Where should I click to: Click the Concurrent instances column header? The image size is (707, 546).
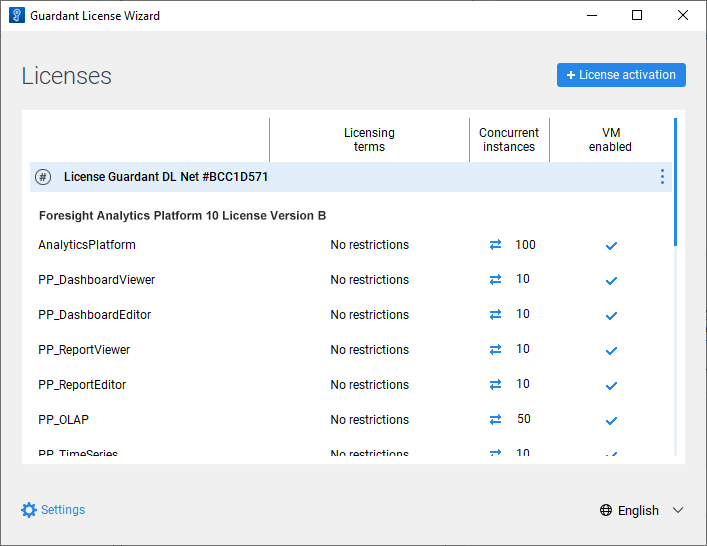(509, 140)
